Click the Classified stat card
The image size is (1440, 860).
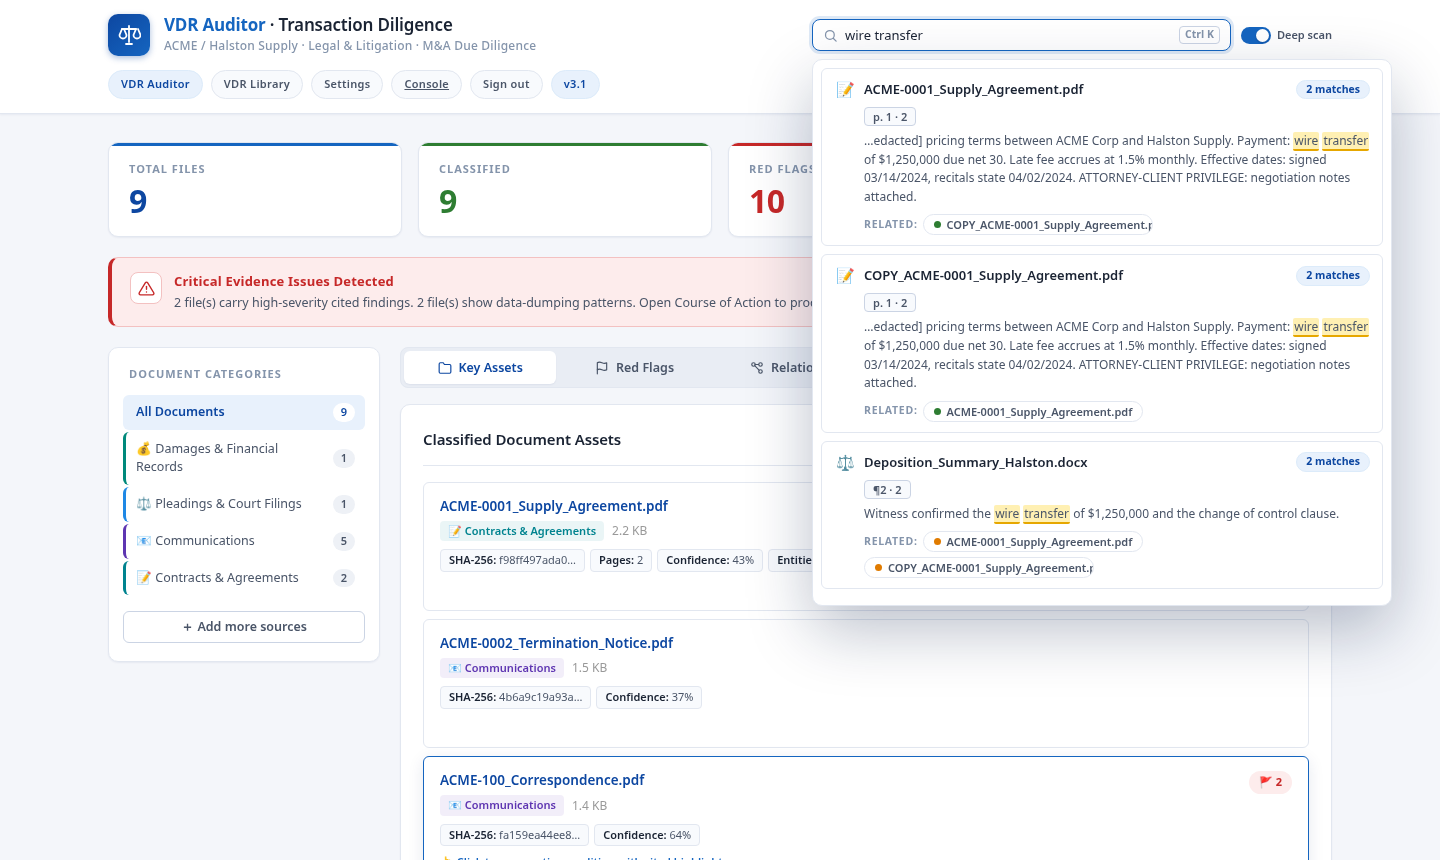[x=565, y=190]
